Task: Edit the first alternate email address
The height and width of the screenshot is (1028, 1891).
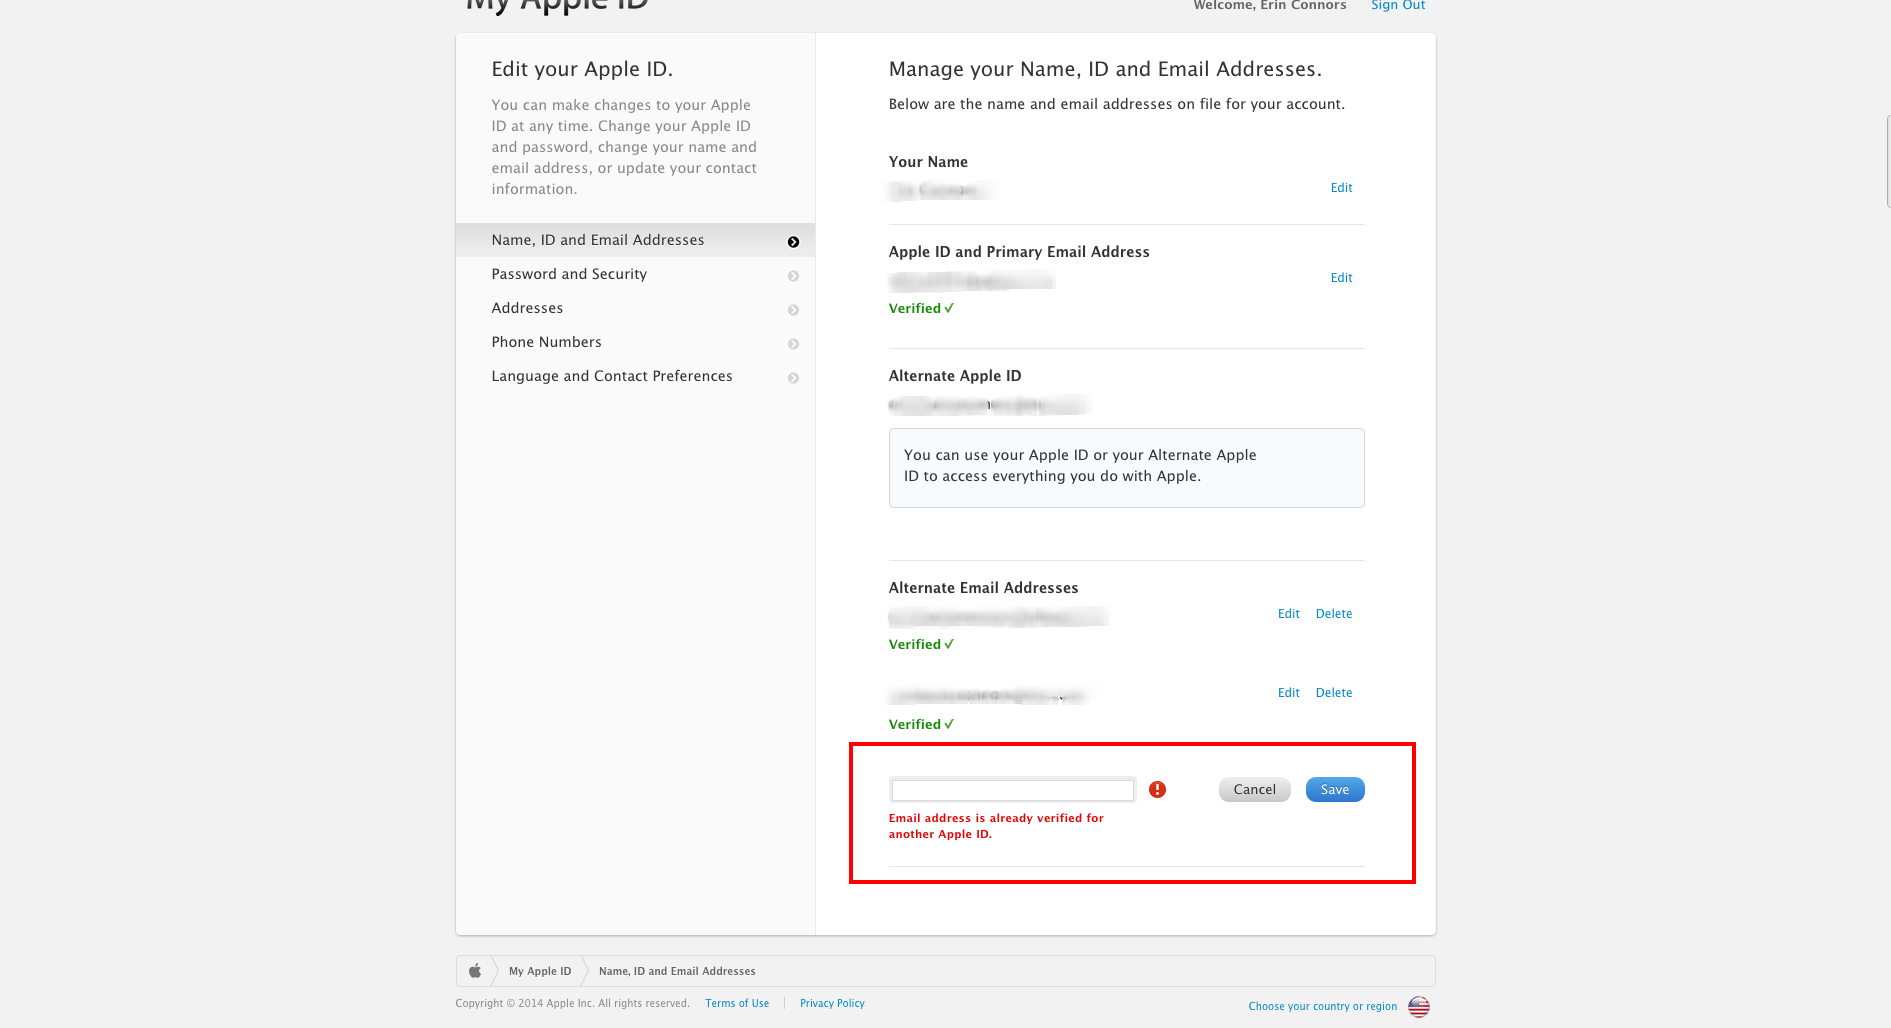Action: click(1289, 614)
